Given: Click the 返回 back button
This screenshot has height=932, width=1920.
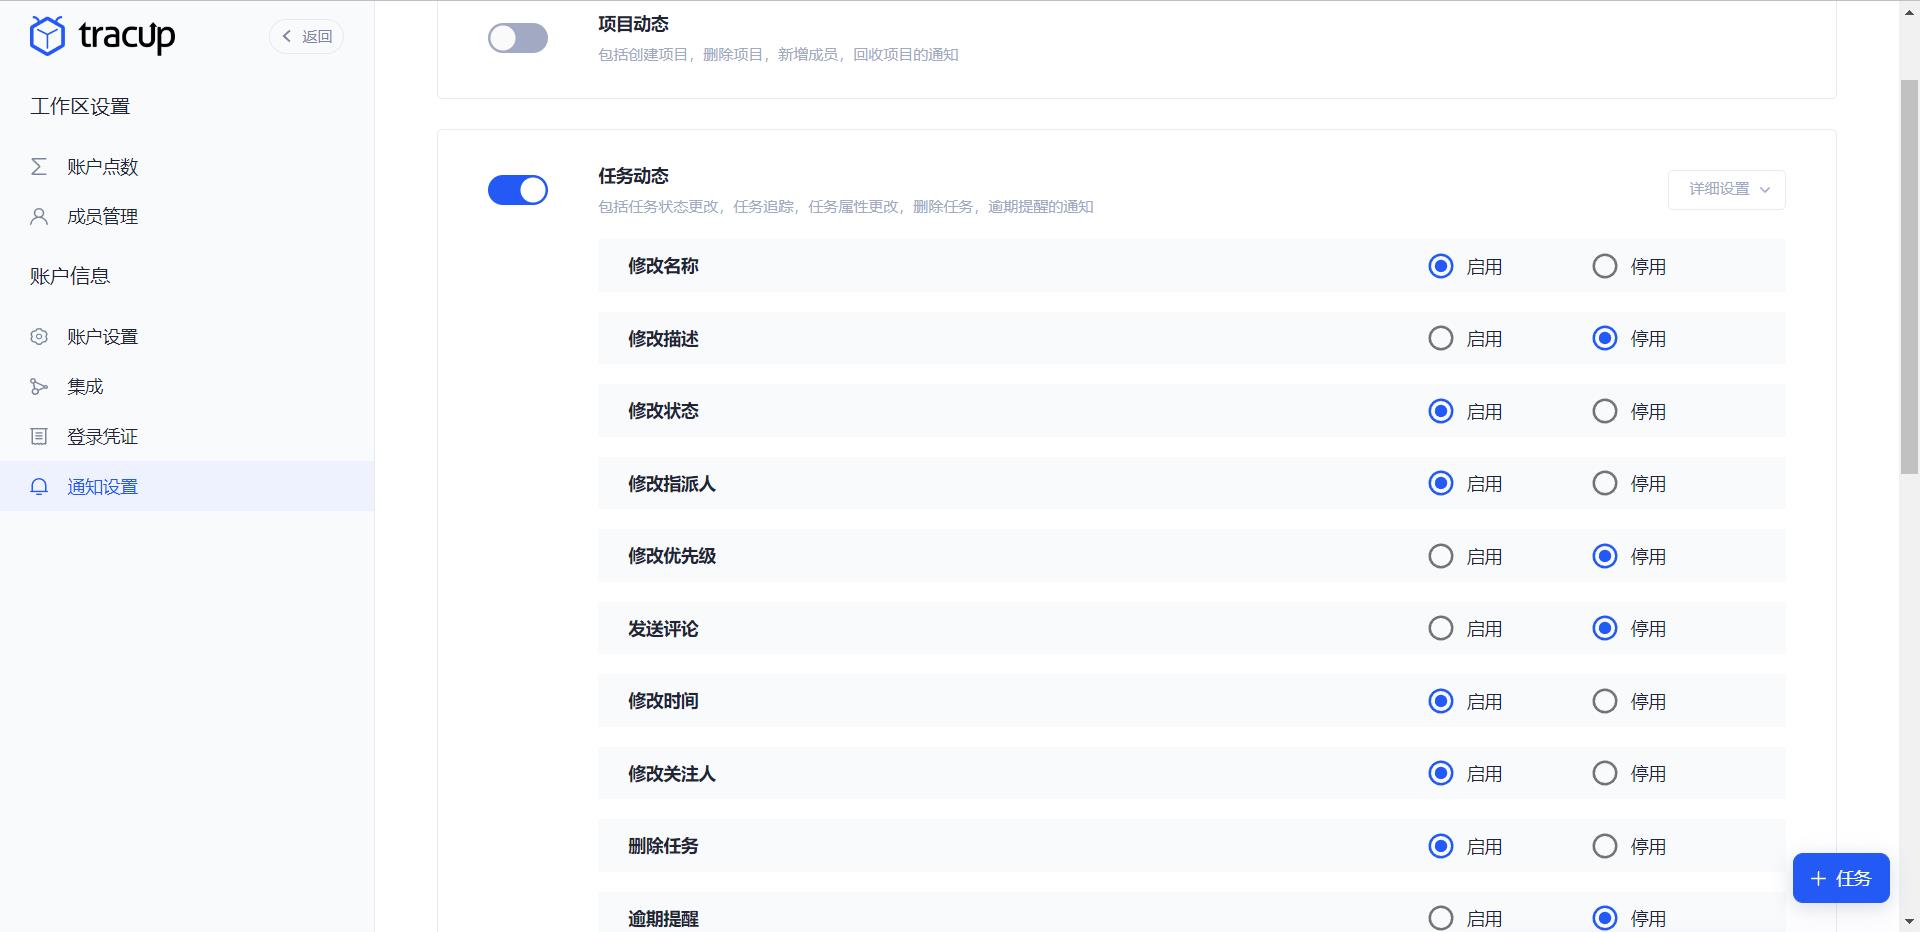Looking at the screenshot, I should coord(306,36).
